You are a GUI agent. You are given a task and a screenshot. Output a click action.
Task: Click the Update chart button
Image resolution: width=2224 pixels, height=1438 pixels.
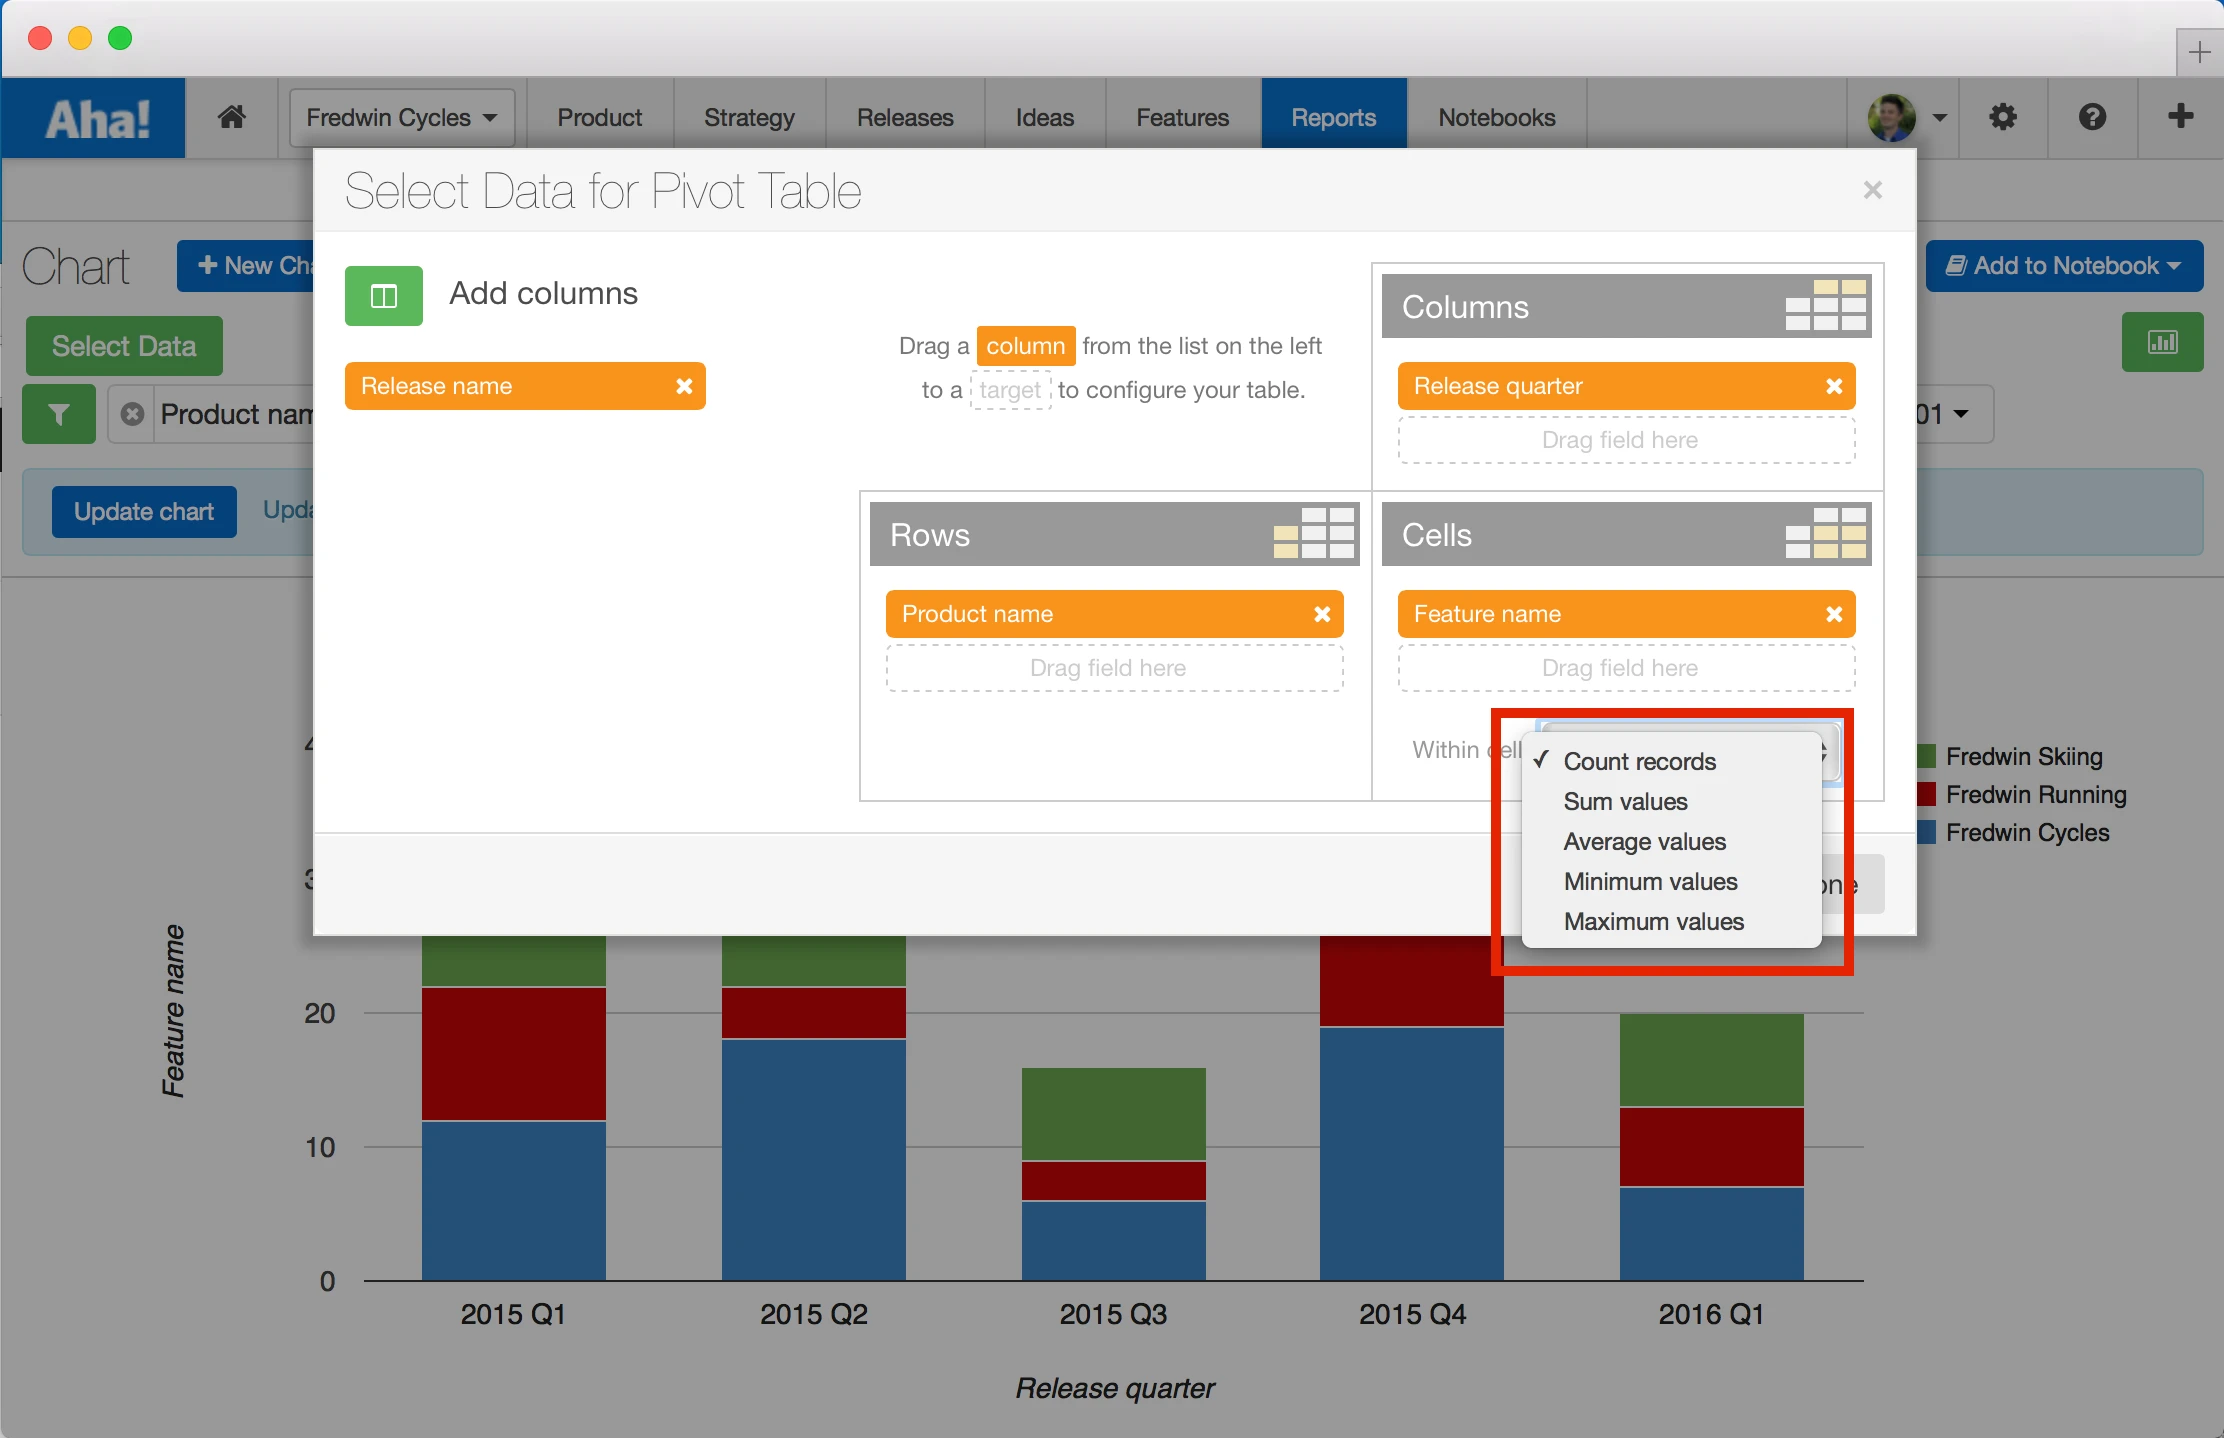coord(144,512)
